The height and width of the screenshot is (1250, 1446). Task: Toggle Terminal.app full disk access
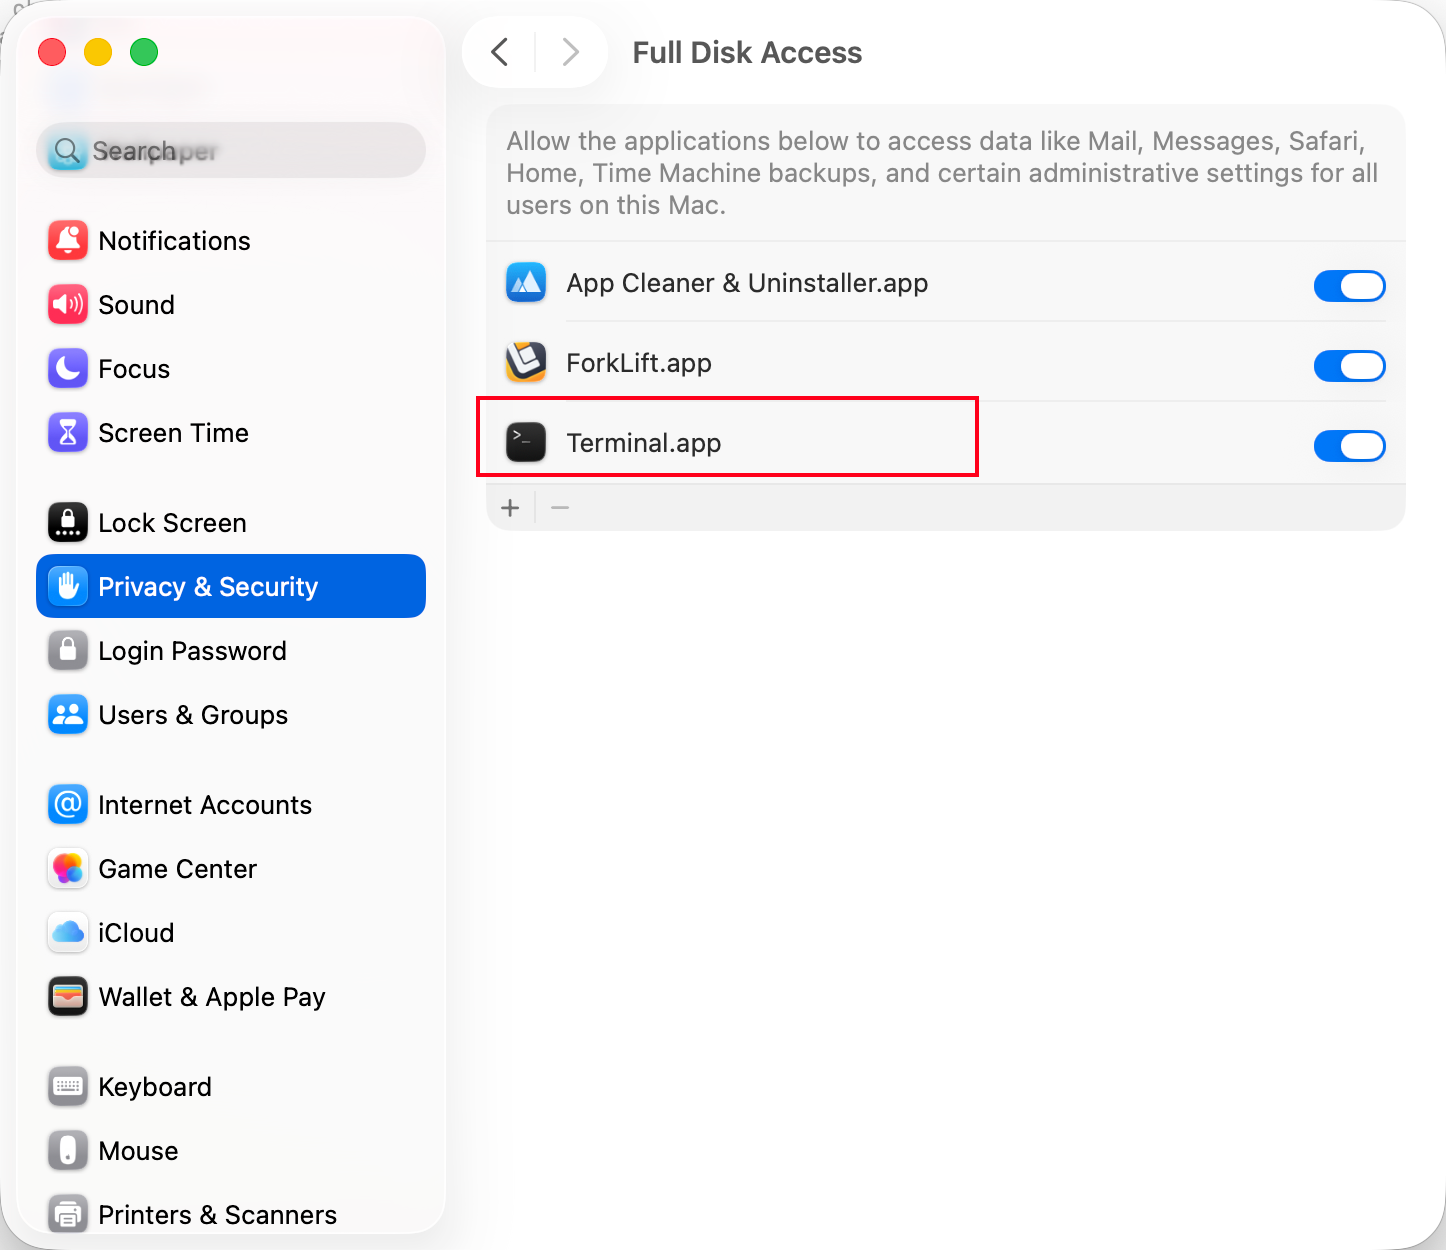1349,446
